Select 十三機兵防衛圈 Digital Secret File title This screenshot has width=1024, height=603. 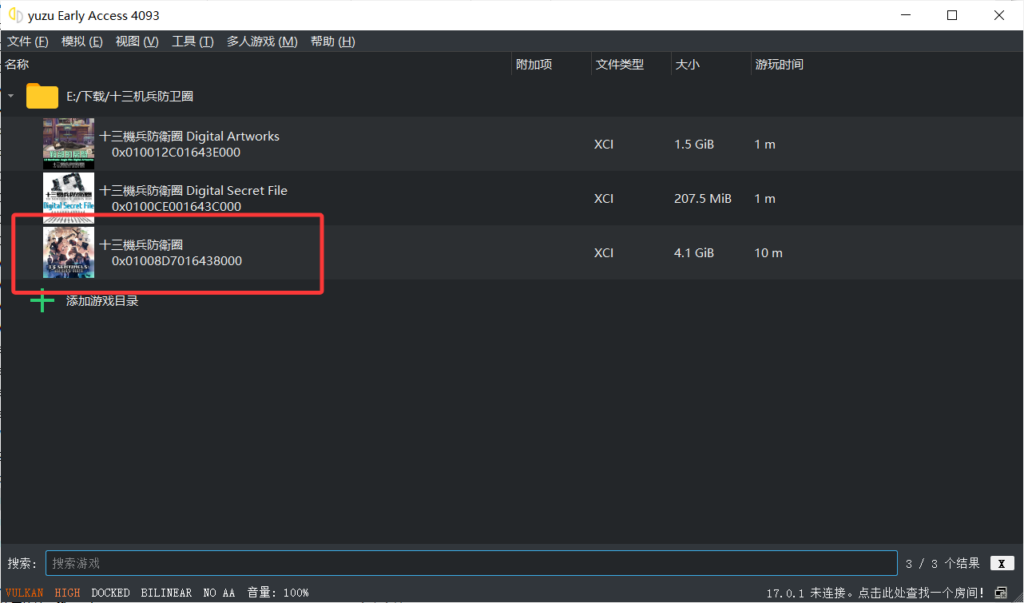tap(193, 191)
